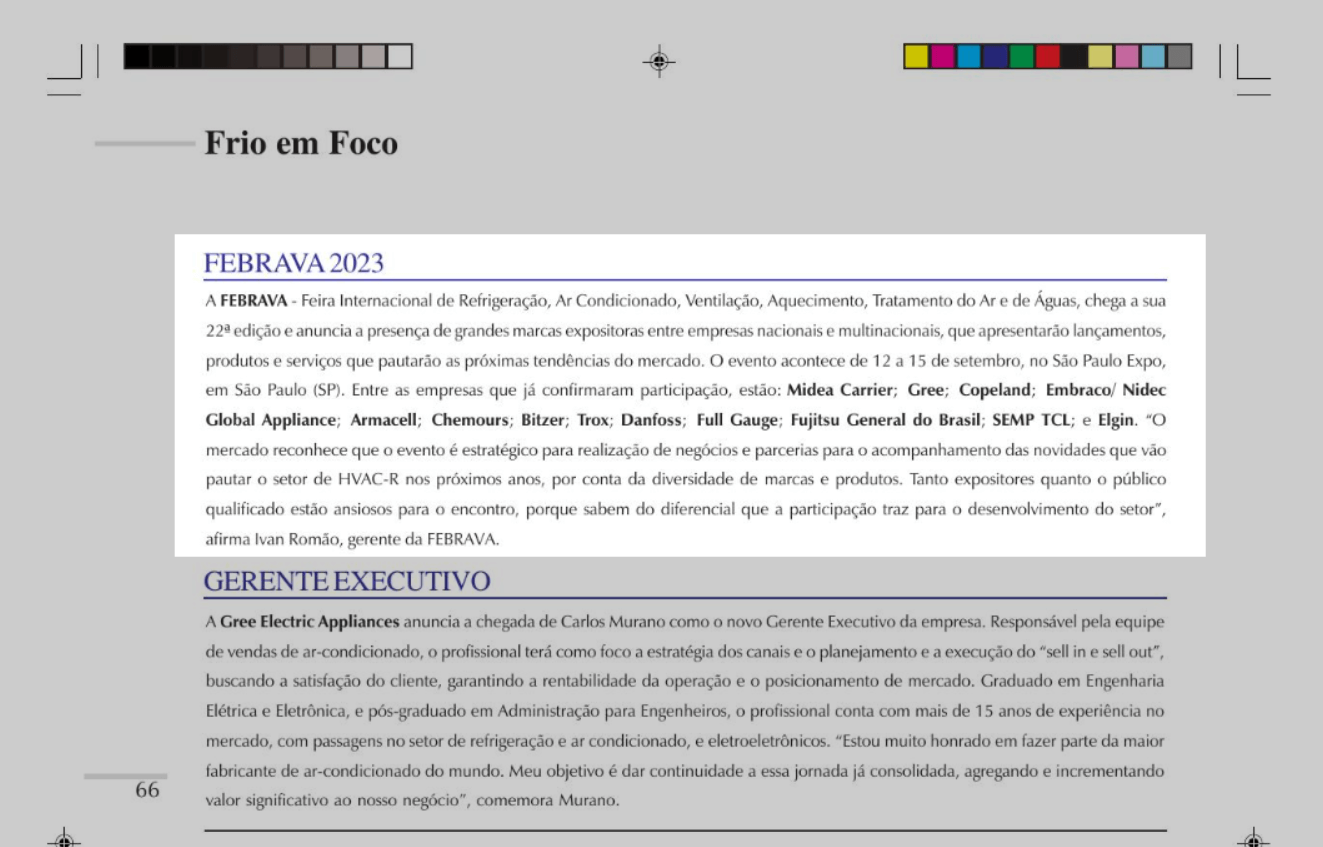
Task: Click the bold "SEMP TCL" company name
Action: (x=1032, y=420)
